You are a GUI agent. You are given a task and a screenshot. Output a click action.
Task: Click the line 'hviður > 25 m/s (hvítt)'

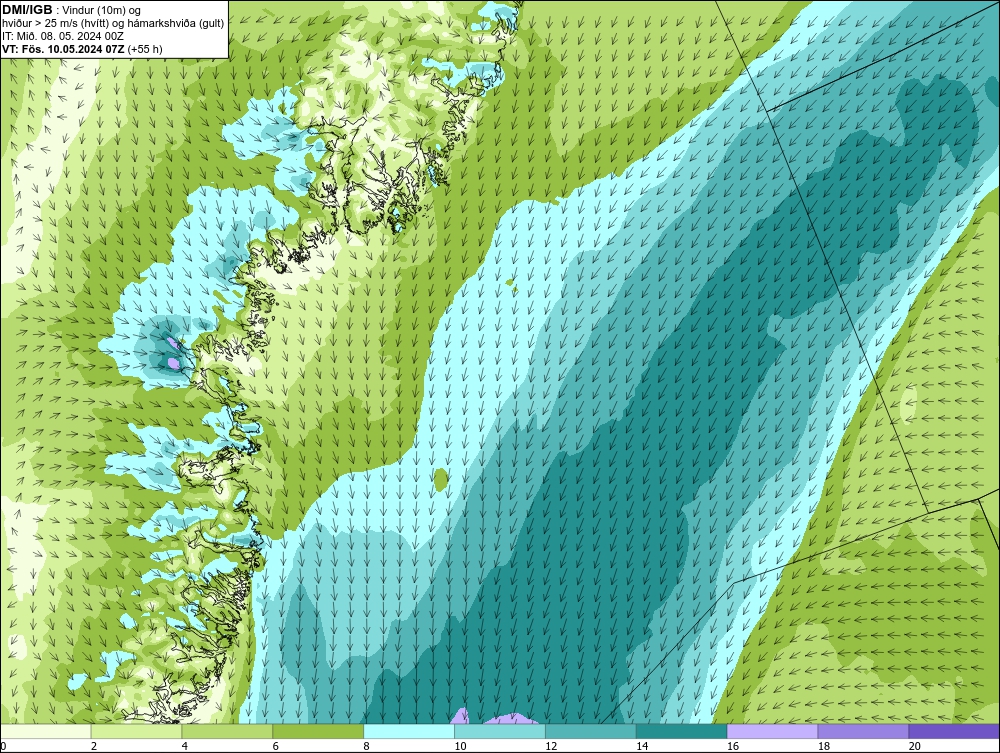point(55,24)
